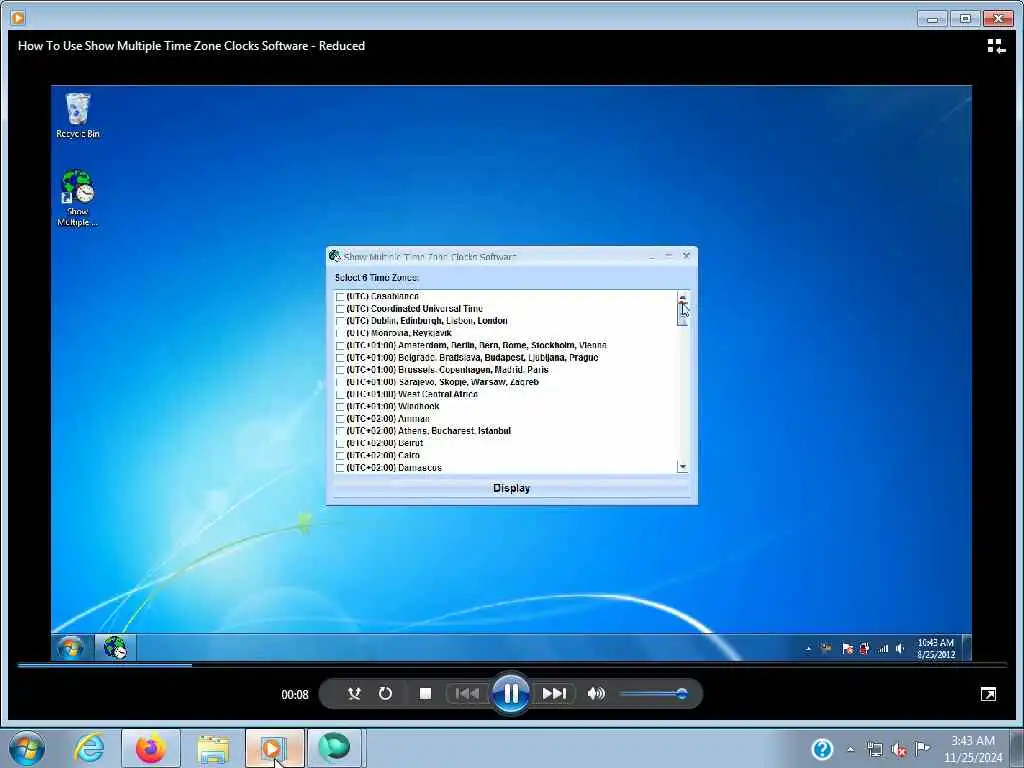The width and height of the screenshot is (1024, 768).
Task: Check the Coordinated Universal Time box
Action: click(x=340, y=309)
